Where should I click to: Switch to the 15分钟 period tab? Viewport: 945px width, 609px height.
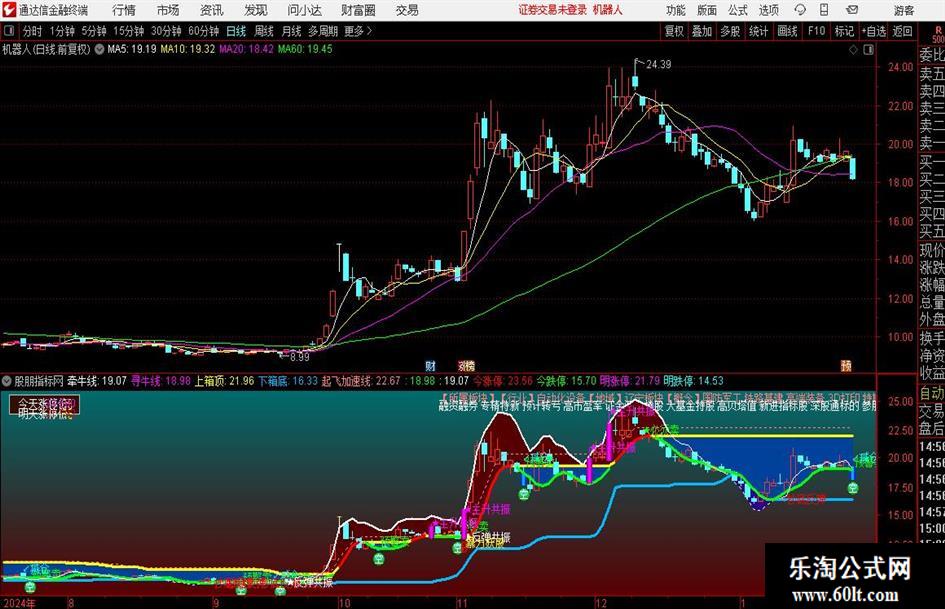click(129, 31)
